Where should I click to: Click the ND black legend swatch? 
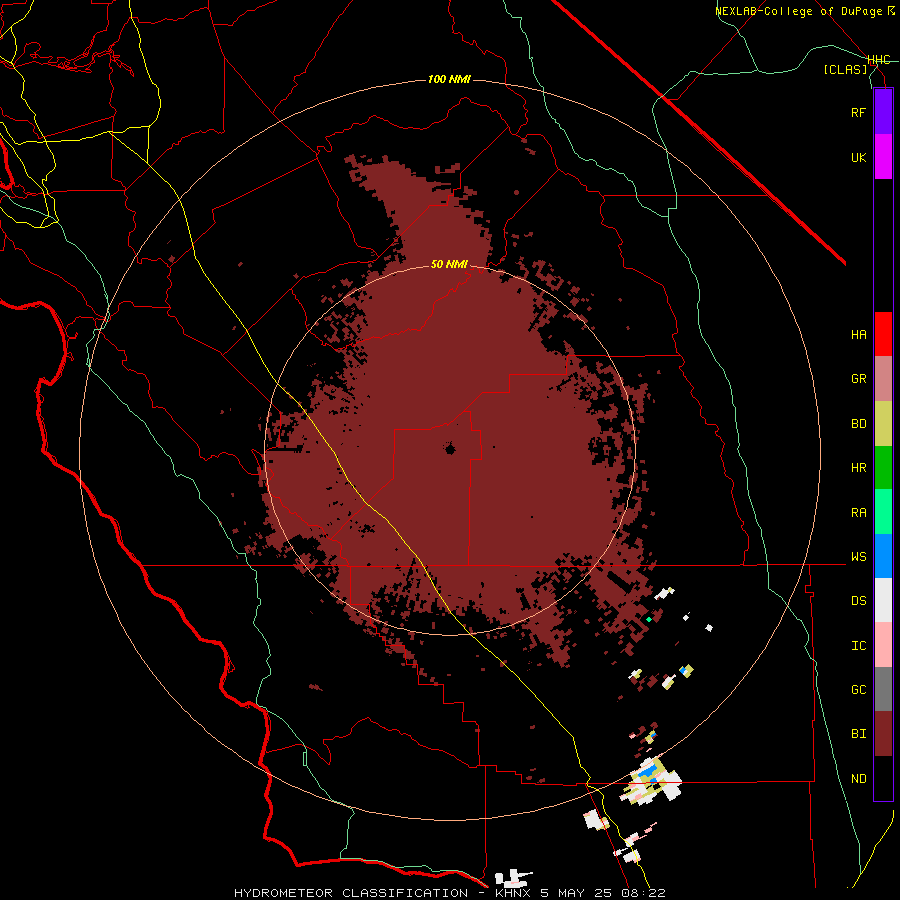point(883,778)
